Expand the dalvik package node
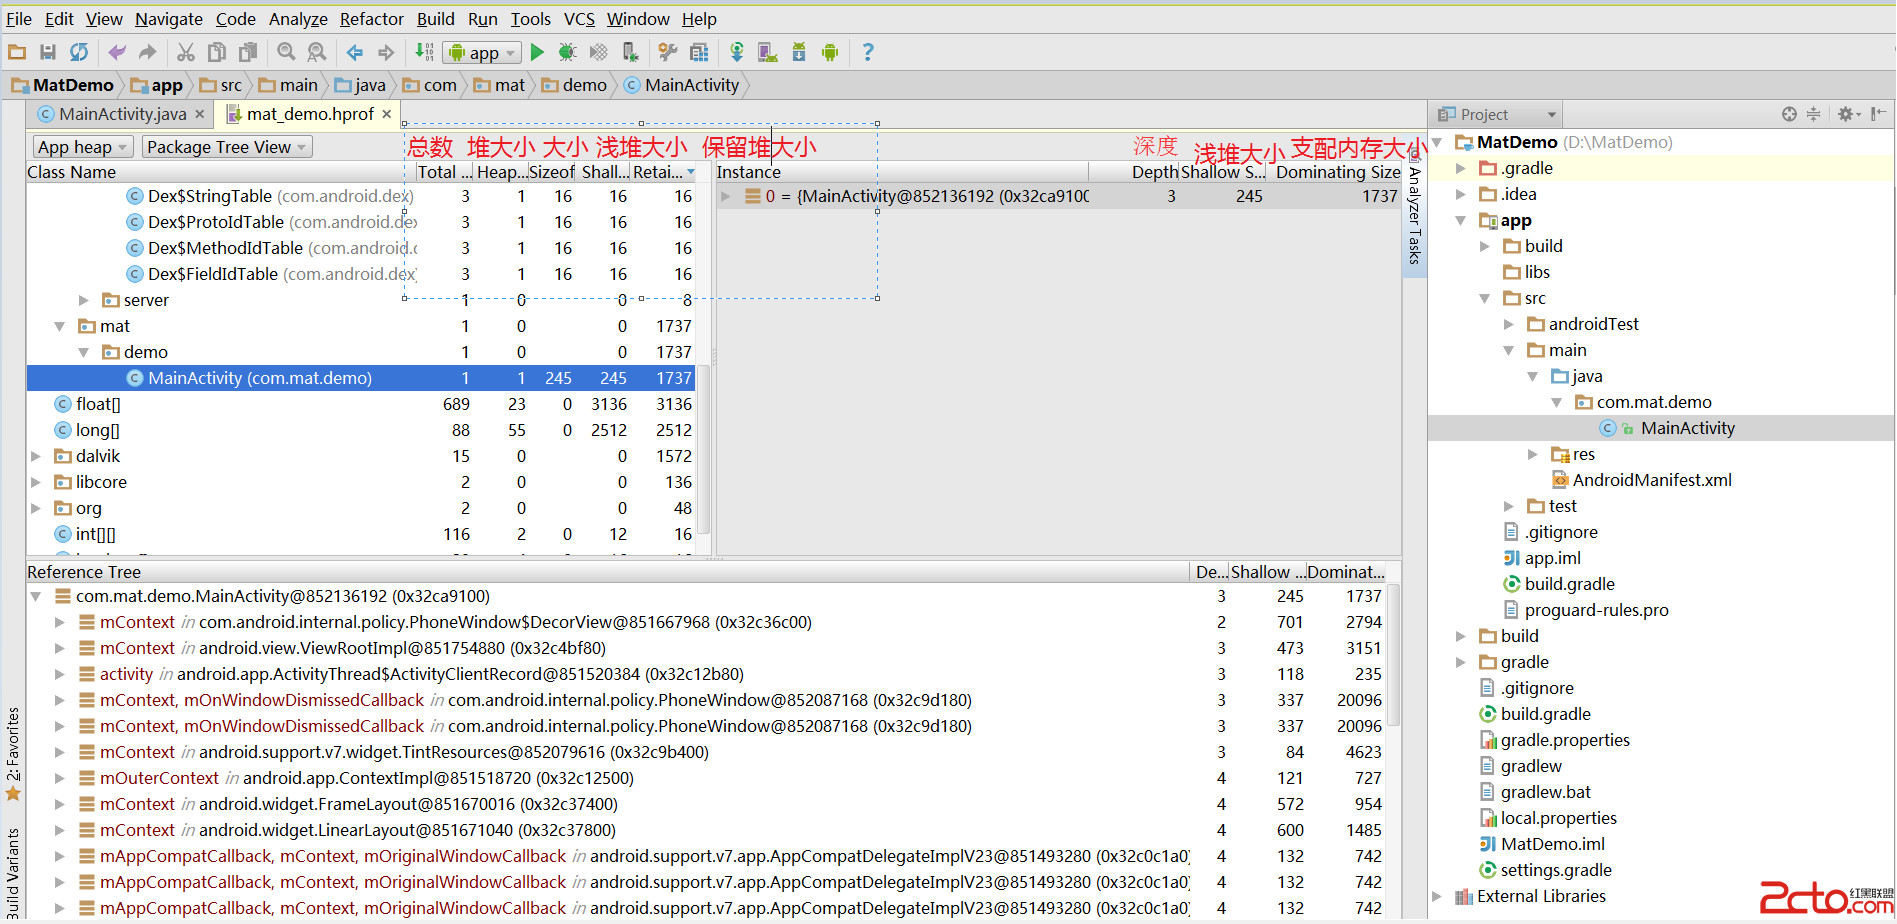Image resolution: width=1897 pixels, height=924 pixels. 36,456
